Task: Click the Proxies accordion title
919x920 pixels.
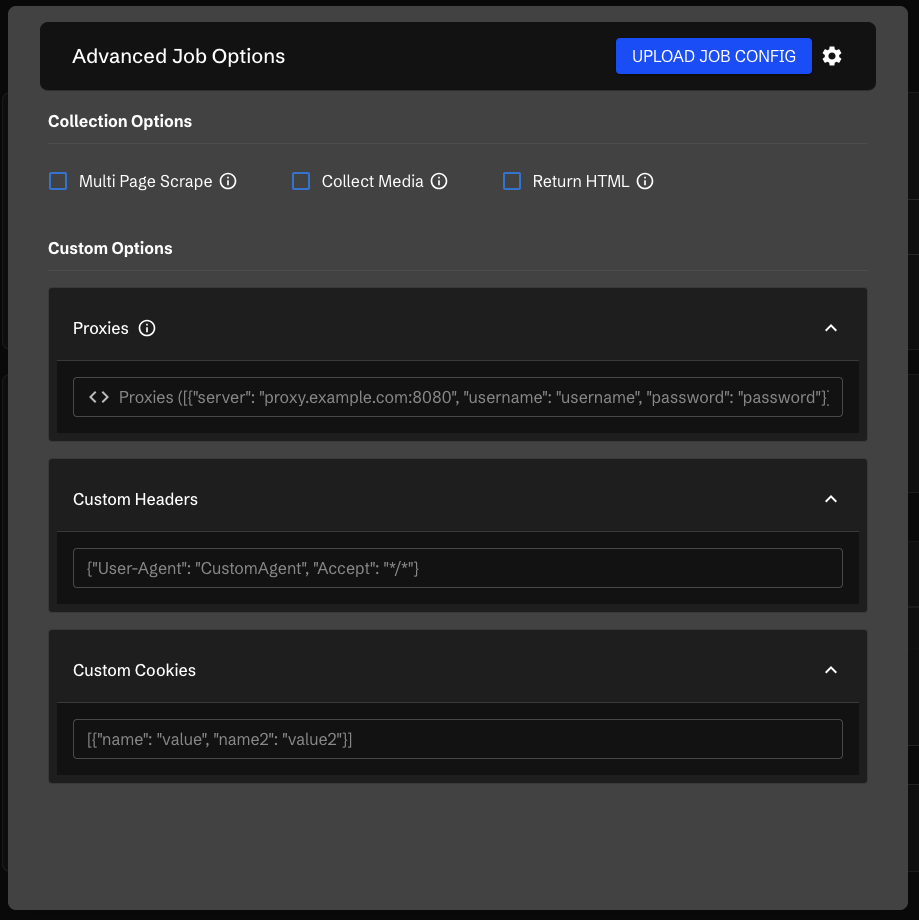Action: click(101, 328)
